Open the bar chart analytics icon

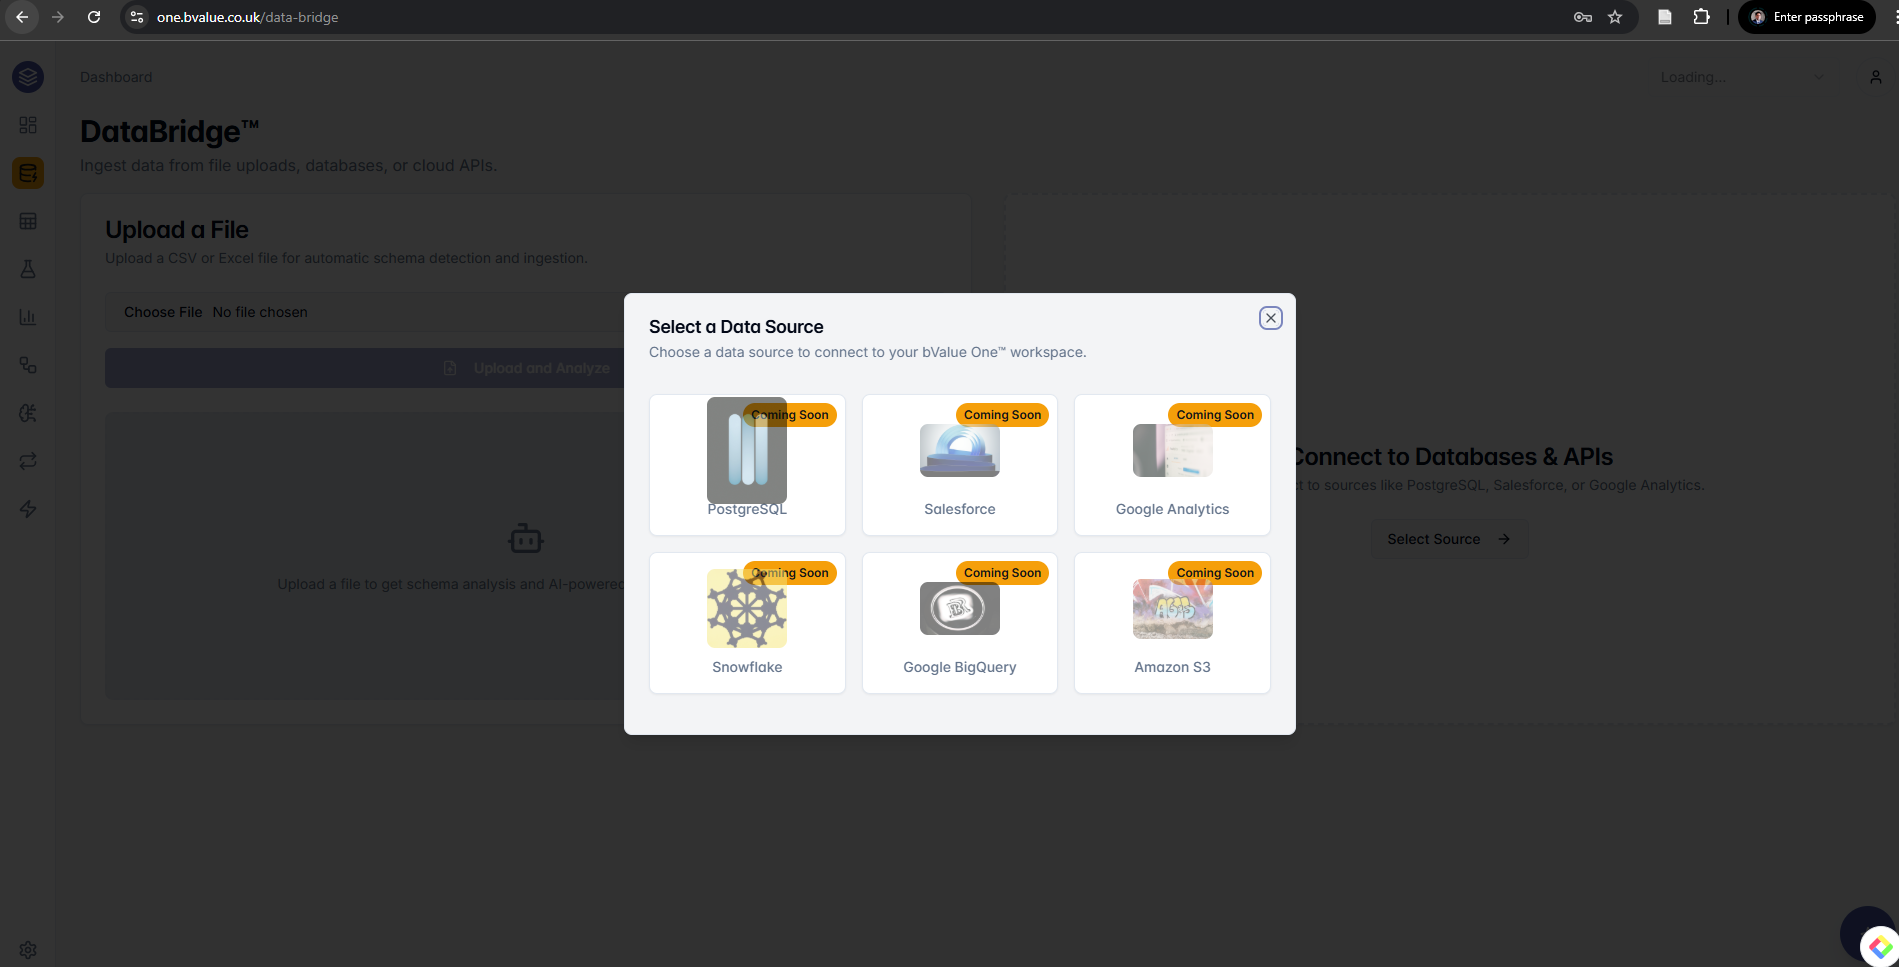click(27, 316)
